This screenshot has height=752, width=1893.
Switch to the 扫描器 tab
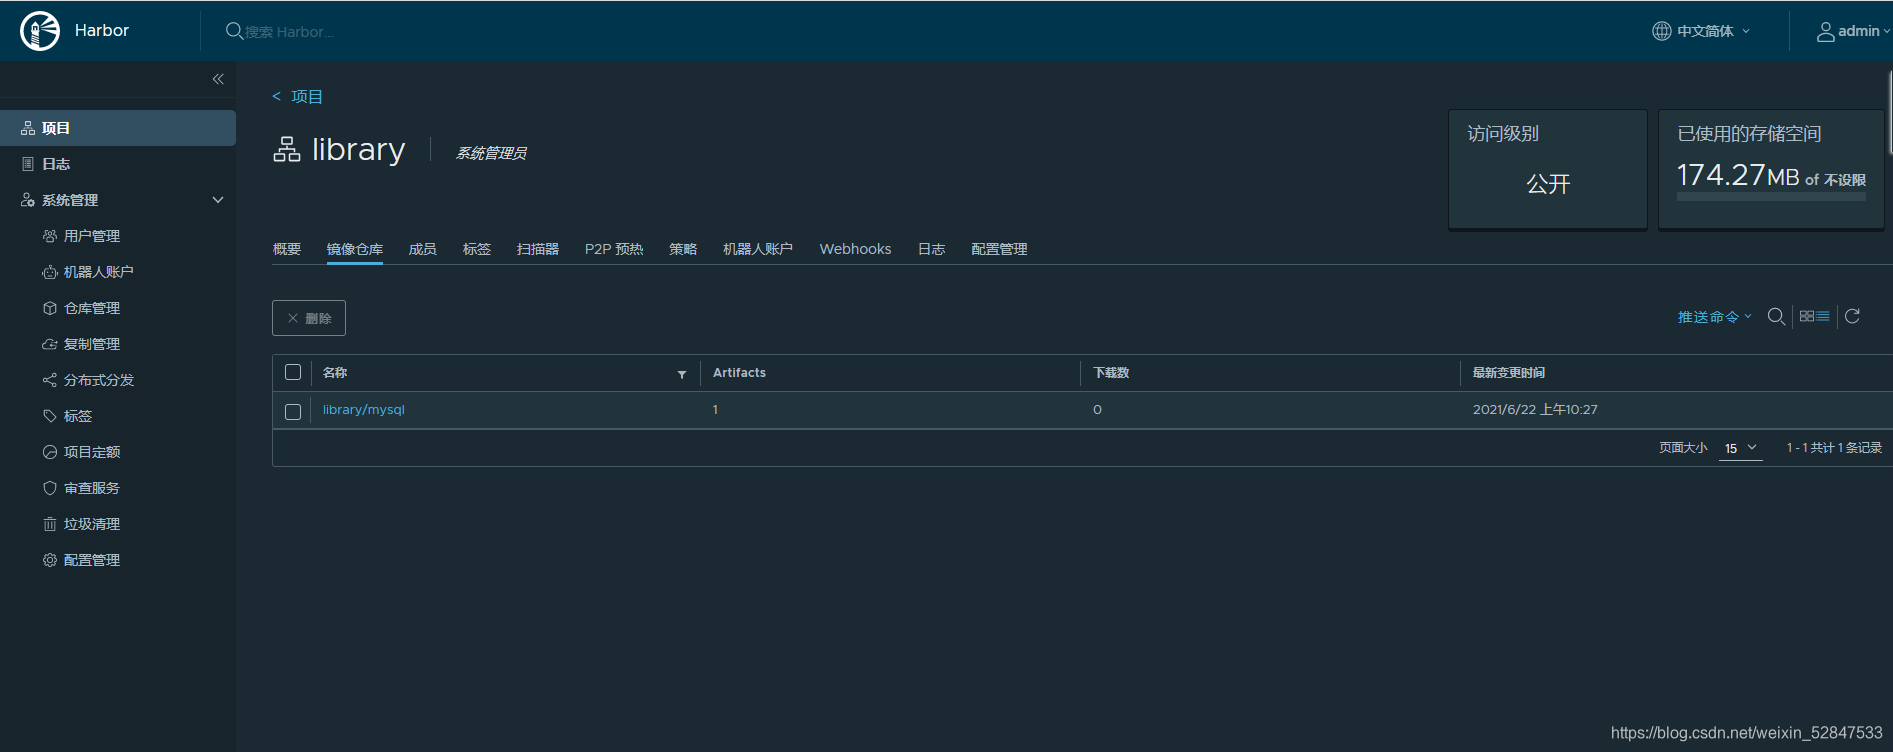click(538, 249)
